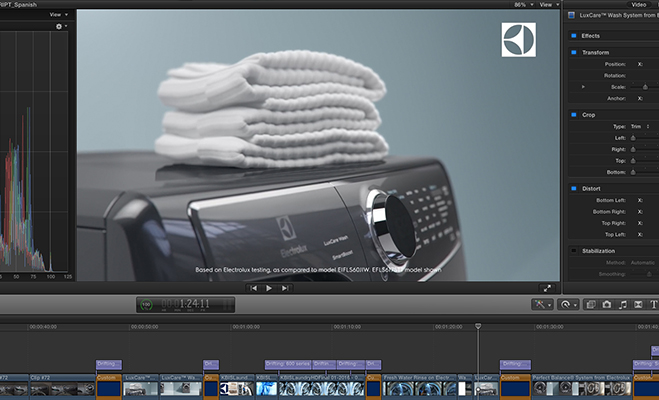Click the timeline playhead marker
The width and height of the screenshot is (659, 400).
coord(478,326)
